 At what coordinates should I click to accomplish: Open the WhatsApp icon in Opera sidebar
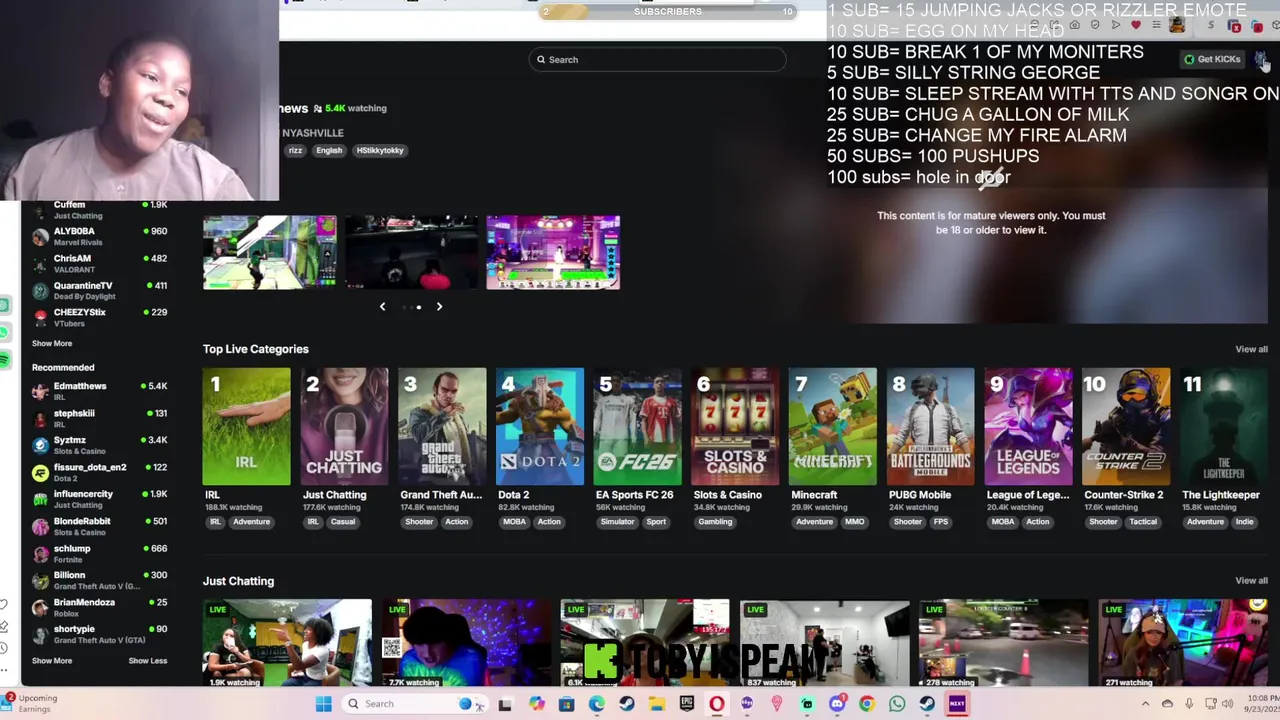pyautogui.click(x=4, y=333)
